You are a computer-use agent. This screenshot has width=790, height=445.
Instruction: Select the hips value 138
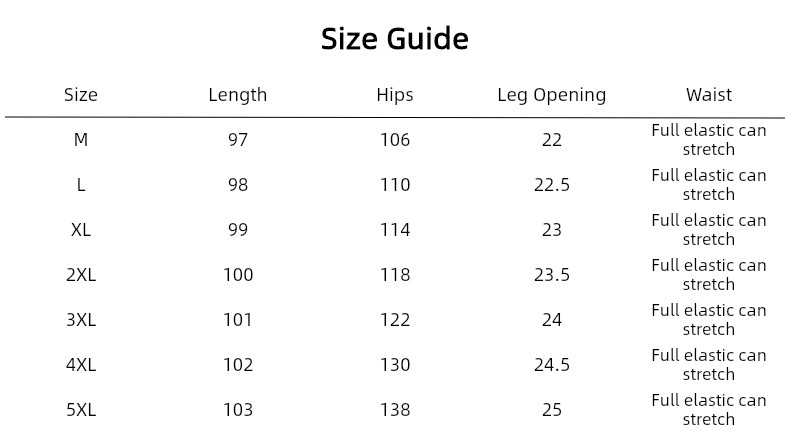(395, 410)
